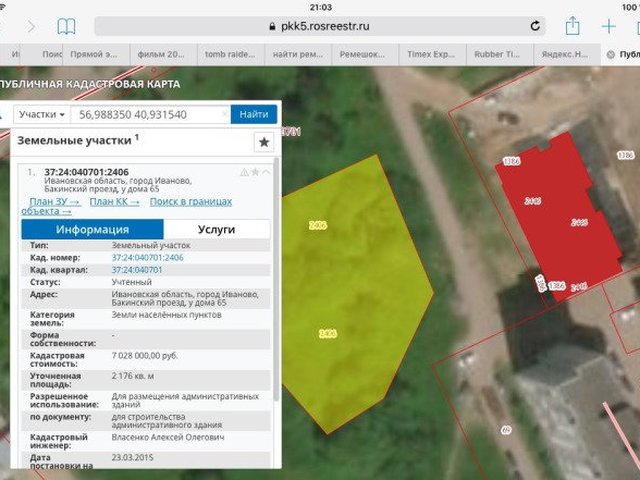Click the date value 23.03.2015
The width and height of the screenshot is (640, 480).
(133, 457)
